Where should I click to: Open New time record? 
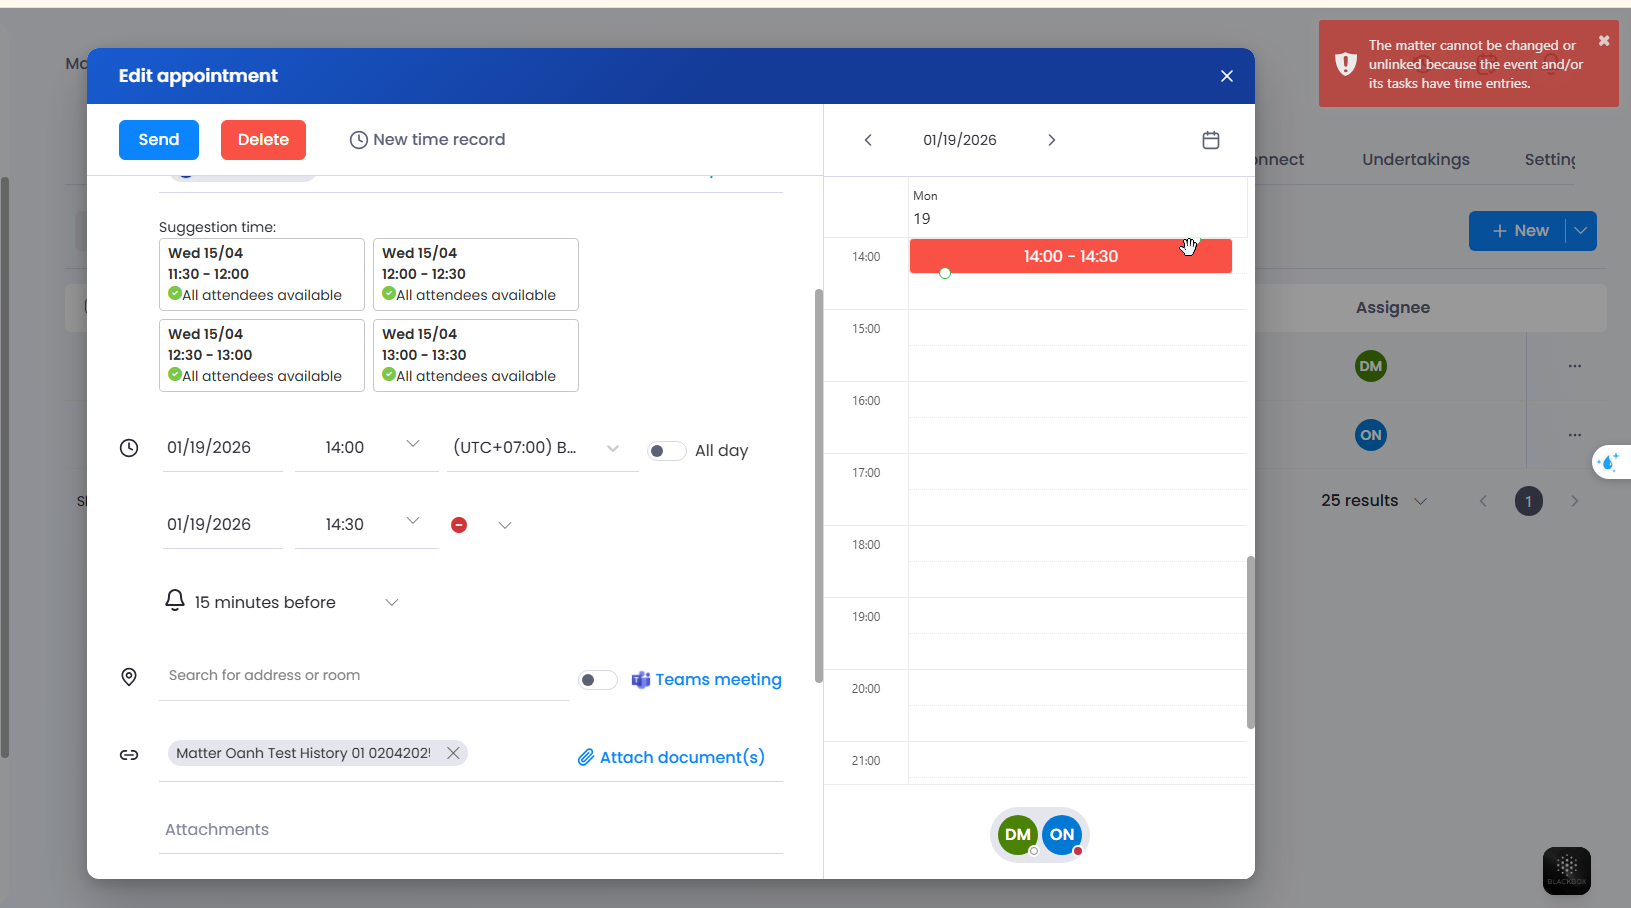point(427,140)
